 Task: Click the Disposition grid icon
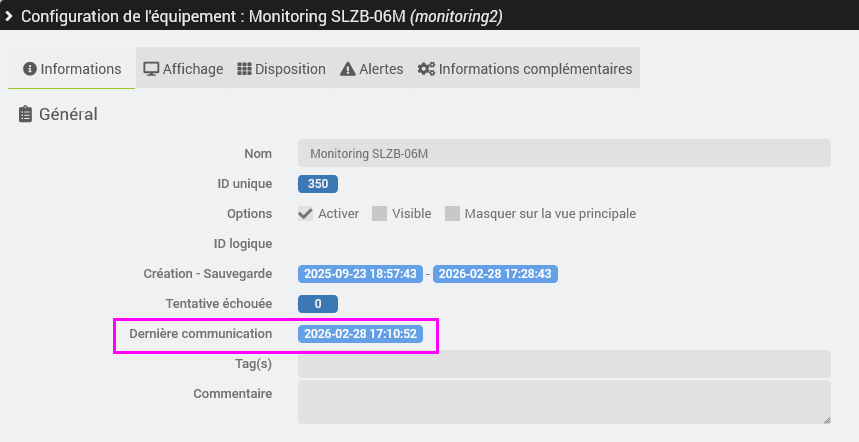point(244,69)
